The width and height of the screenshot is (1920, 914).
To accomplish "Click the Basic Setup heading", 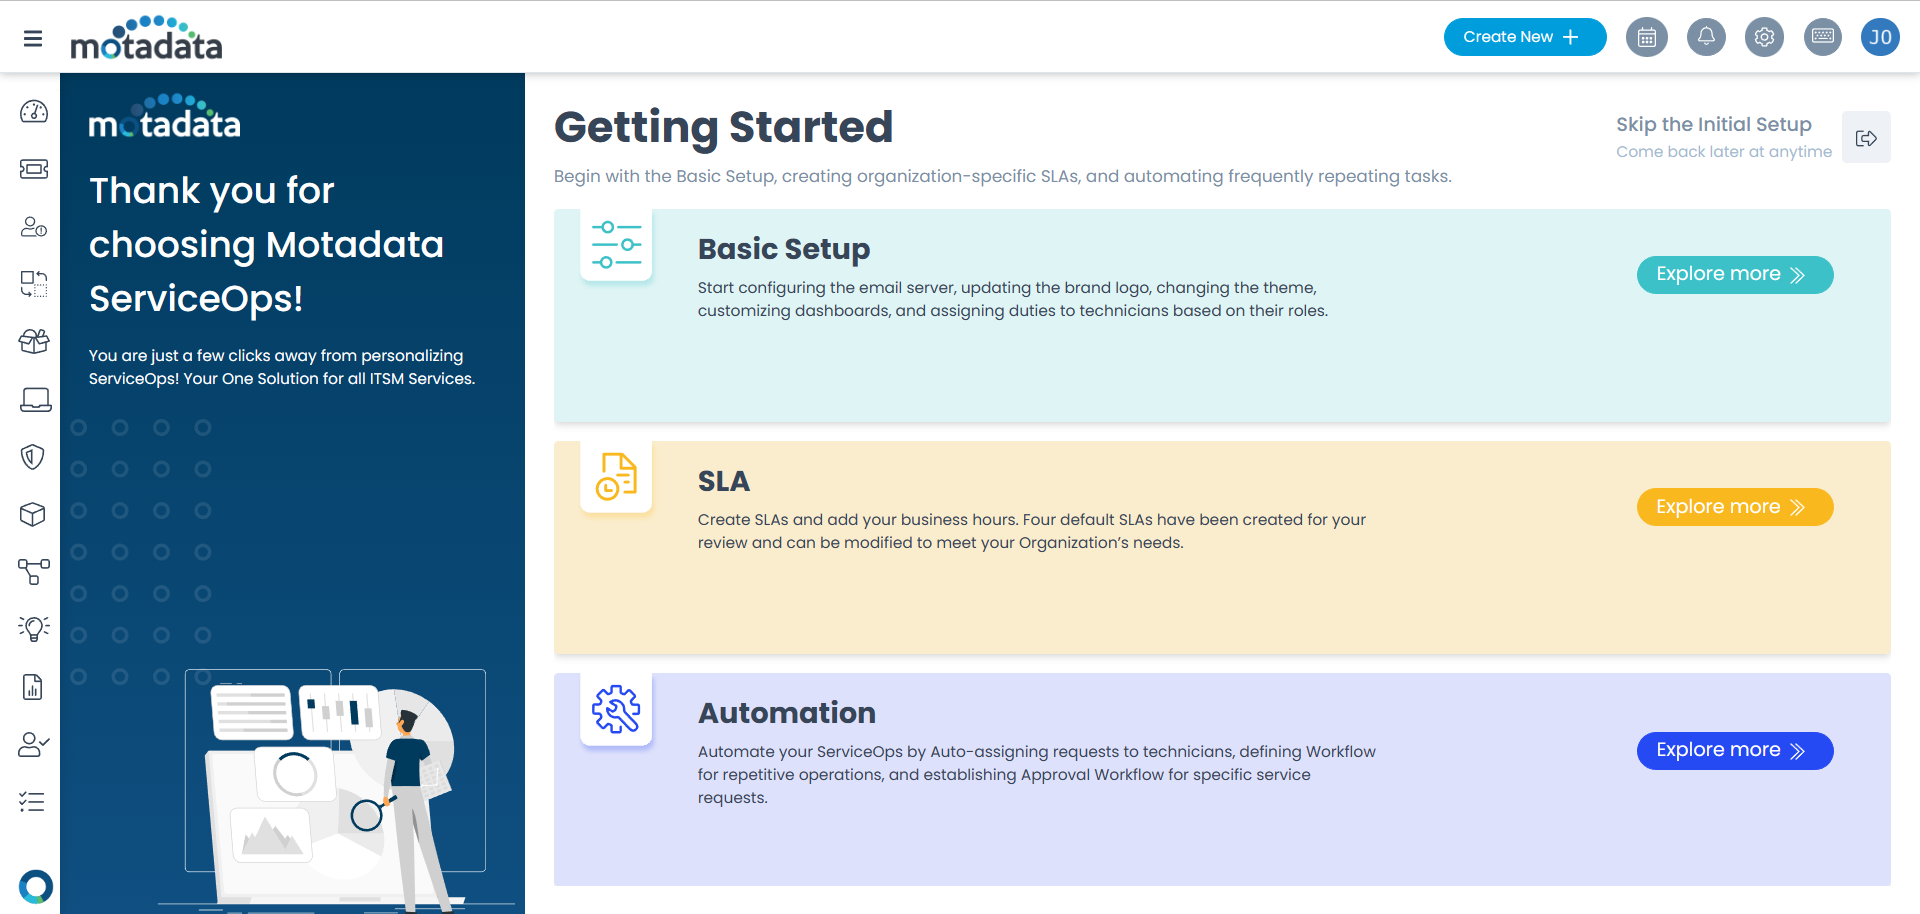I will pos(784,249).
